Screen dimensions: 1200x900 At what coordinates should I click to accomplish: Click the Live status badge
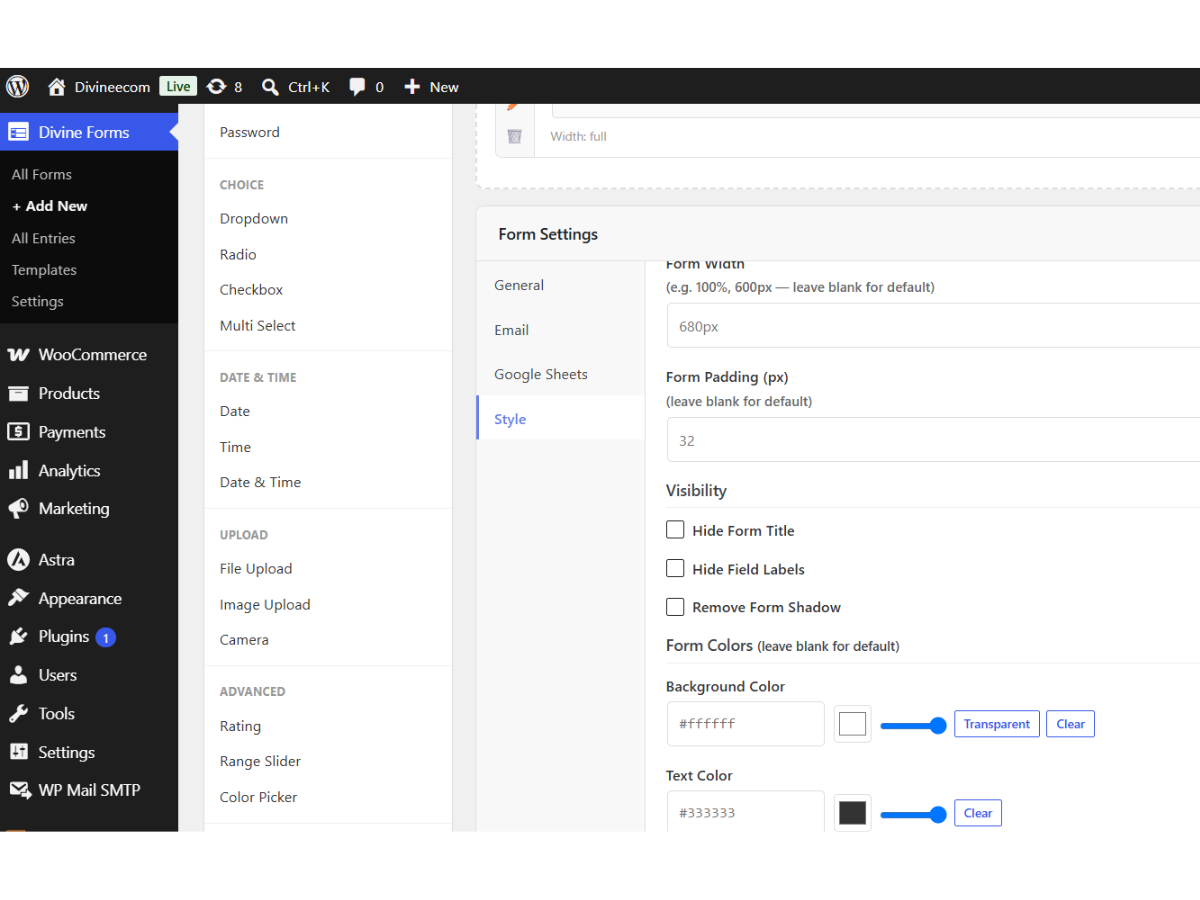(x=178, y=87)
